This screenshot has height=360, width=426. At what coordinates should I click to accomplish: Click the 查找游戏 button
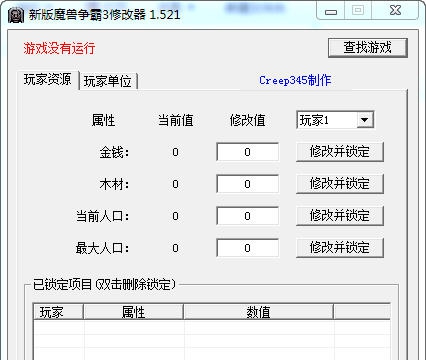[368, 48]
